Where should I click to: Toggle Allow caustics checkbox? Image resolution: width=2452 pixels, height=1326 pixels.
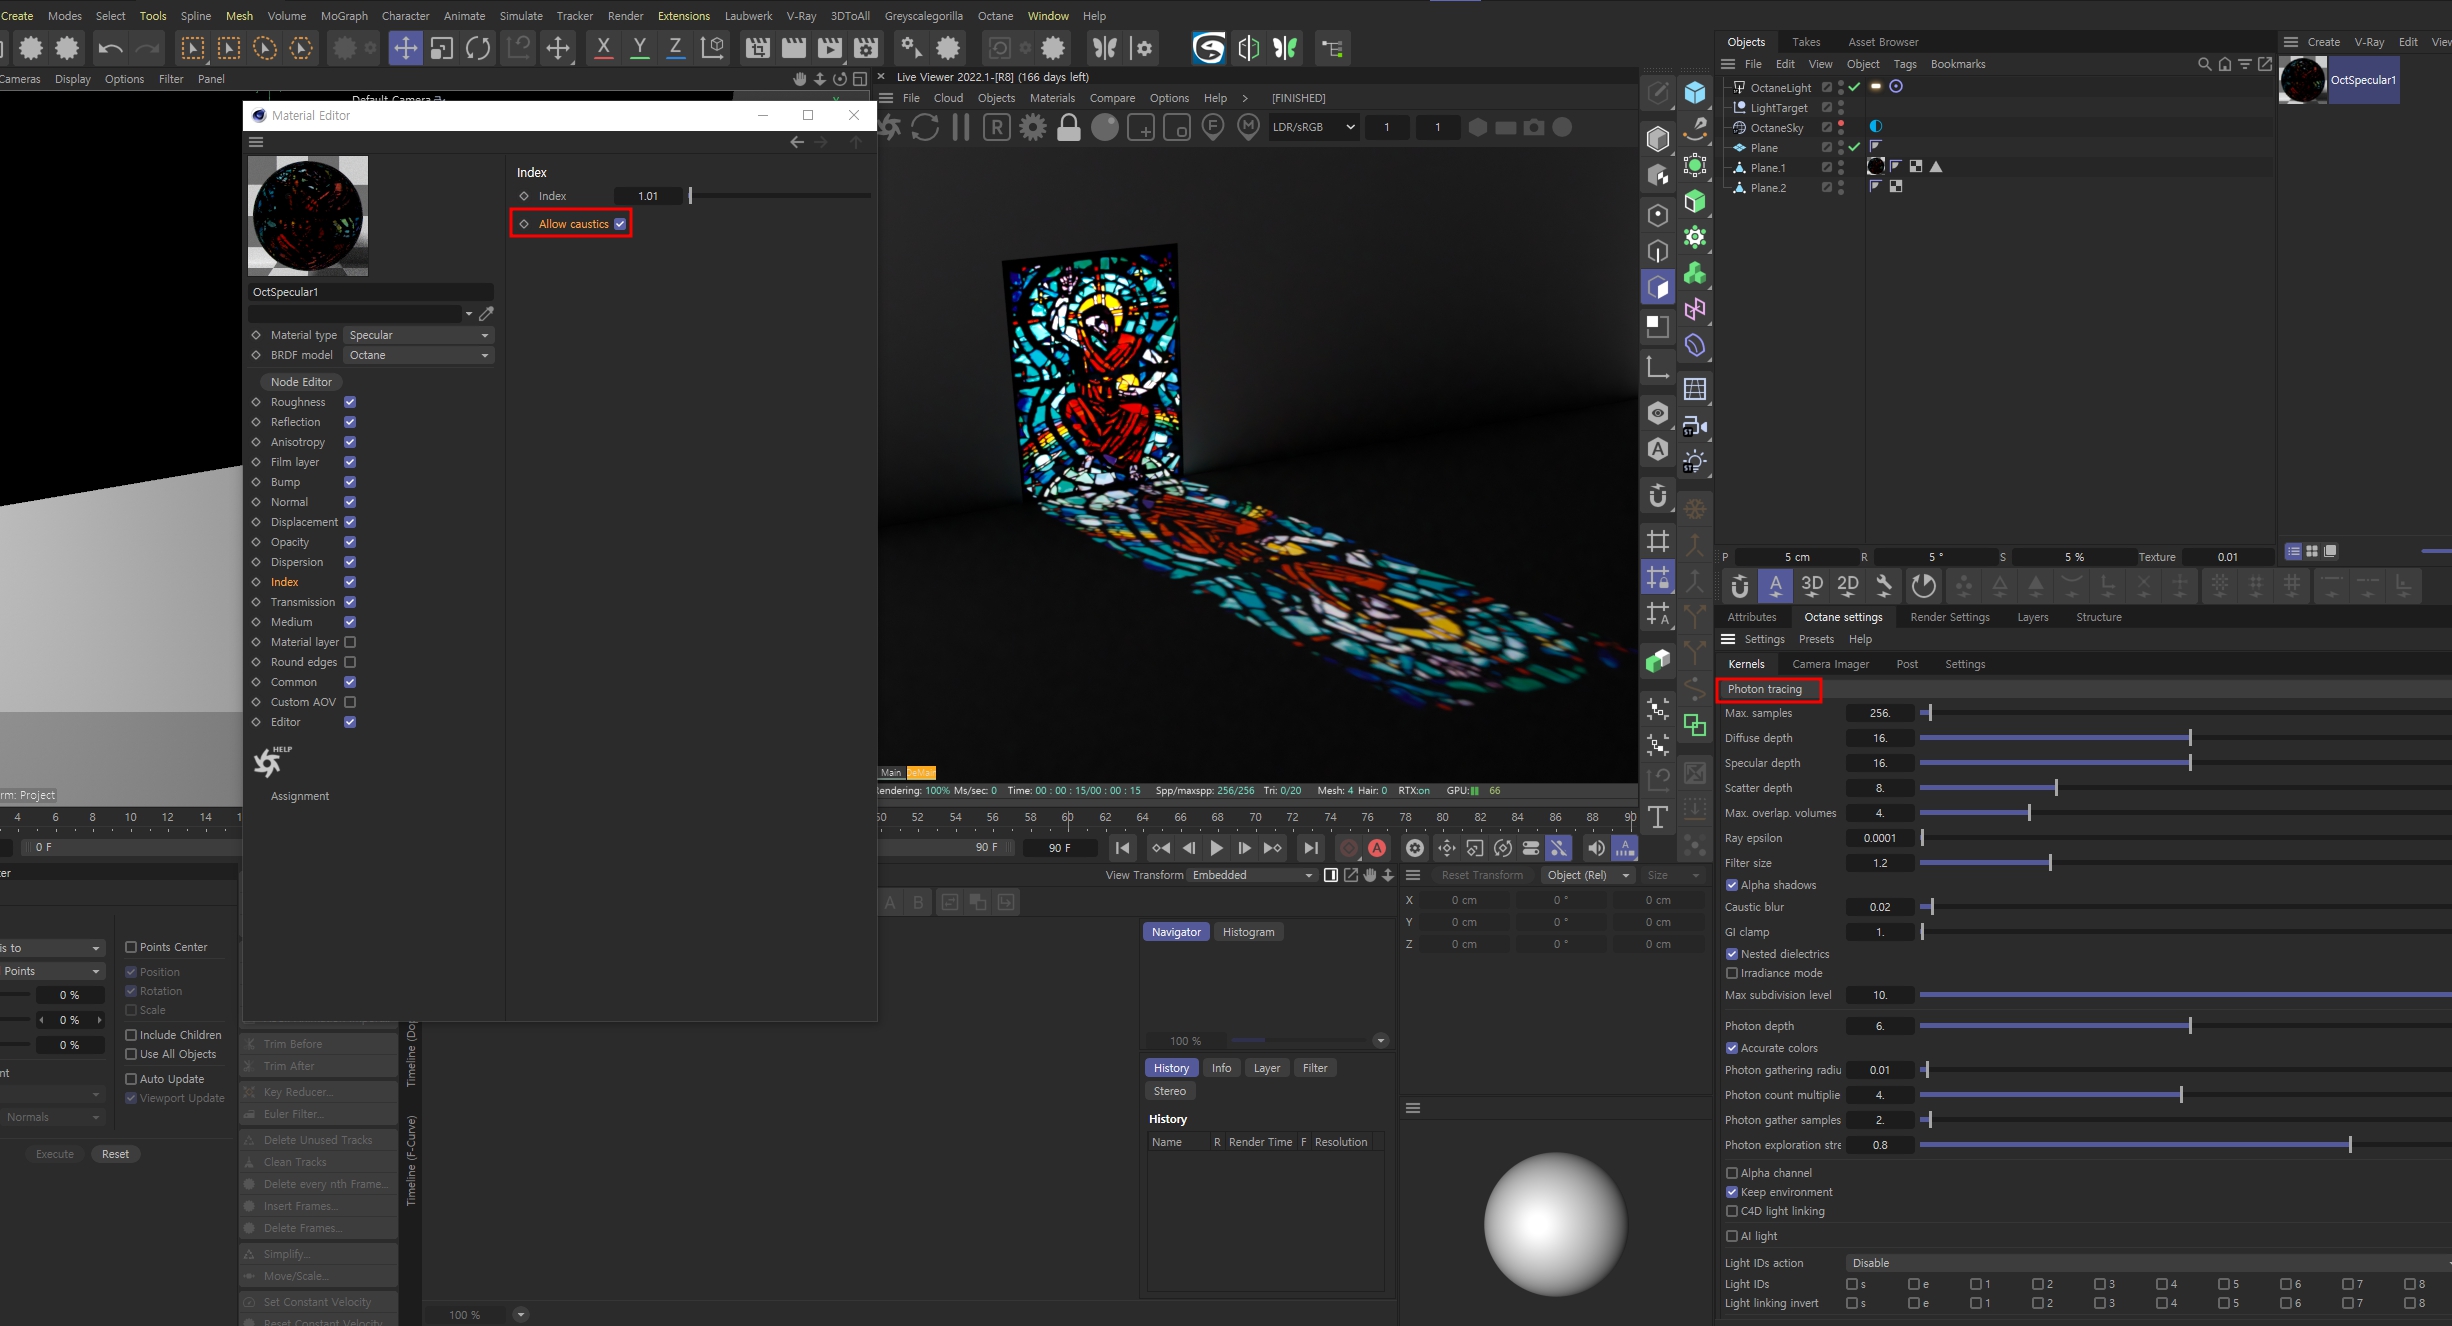tap(620, 224)
